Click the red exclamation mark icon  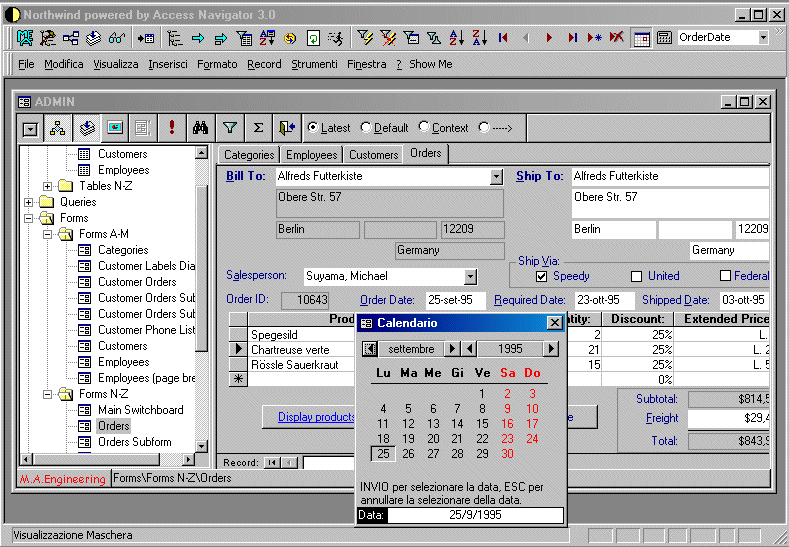coord(172,128)
